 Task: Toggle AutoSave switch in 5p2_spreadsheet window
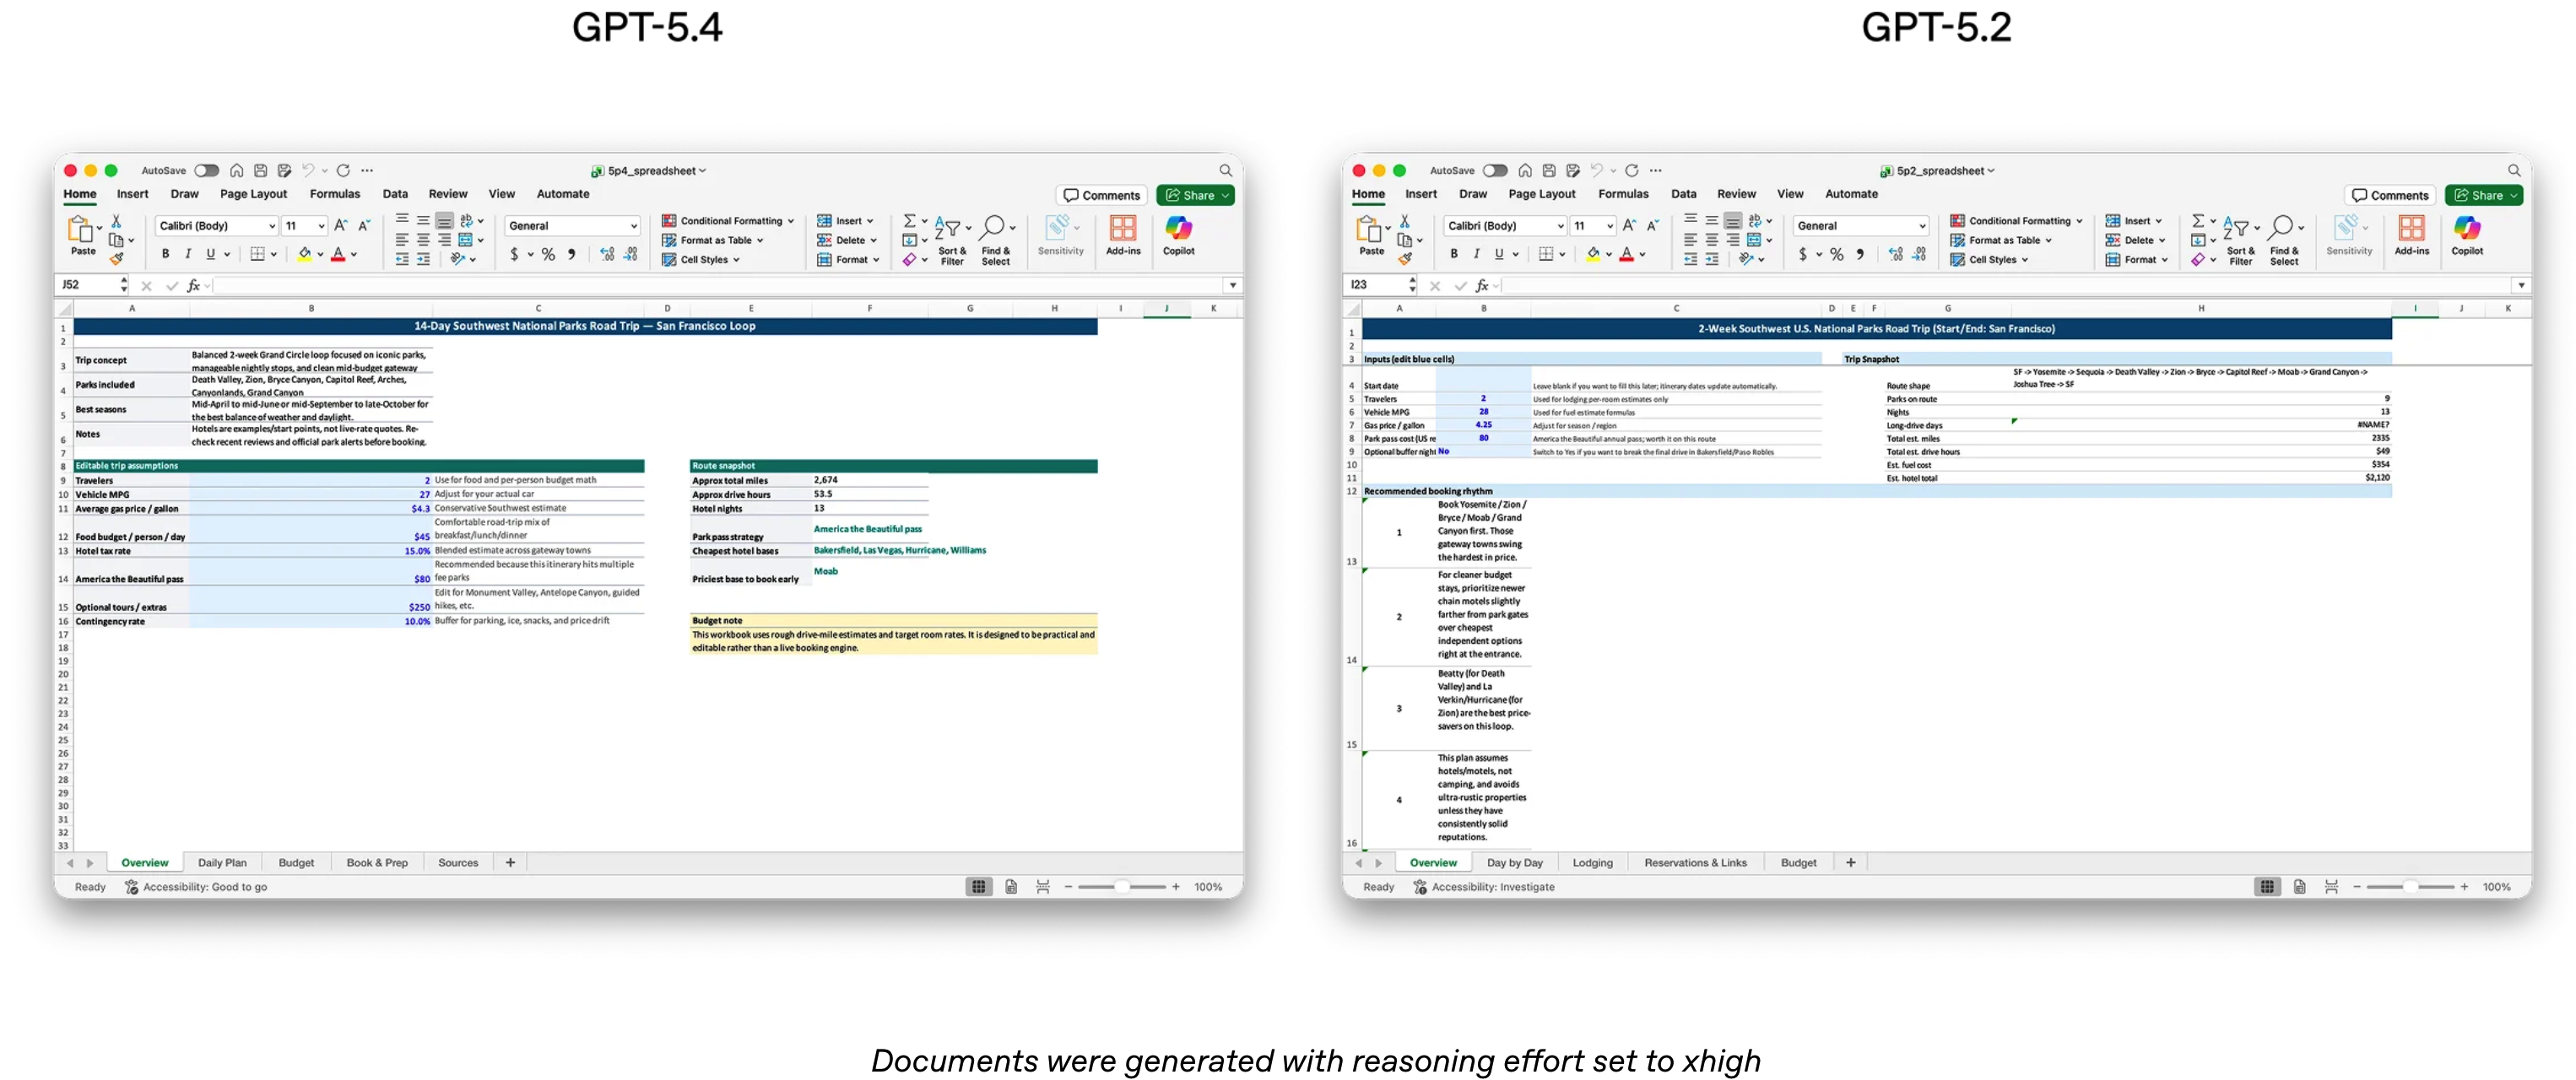click(x=1495, y=171)
